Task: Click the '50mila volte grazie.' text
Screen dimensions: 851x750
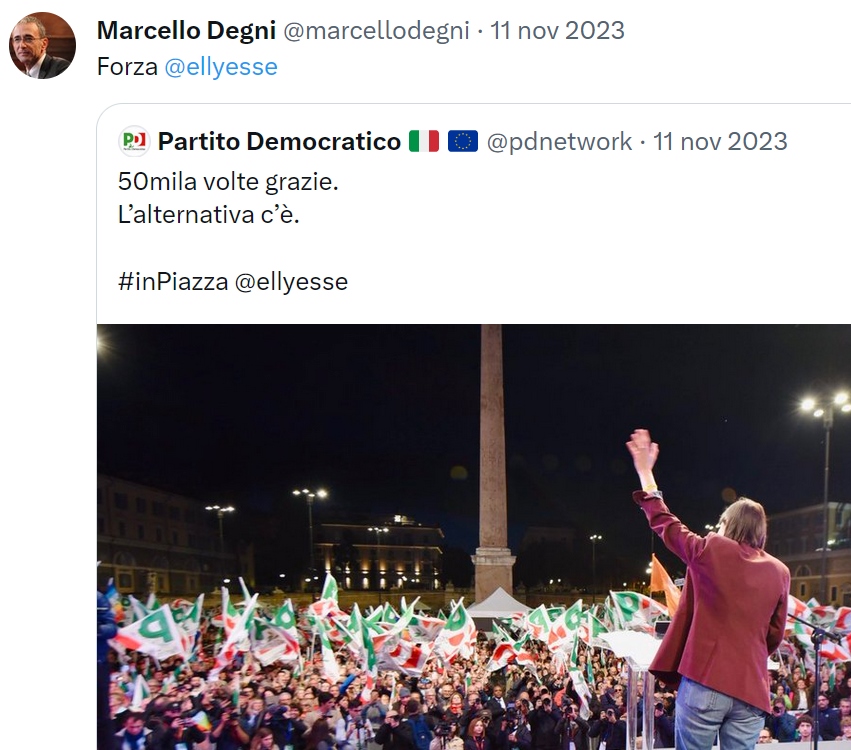Action: [228, 182]
